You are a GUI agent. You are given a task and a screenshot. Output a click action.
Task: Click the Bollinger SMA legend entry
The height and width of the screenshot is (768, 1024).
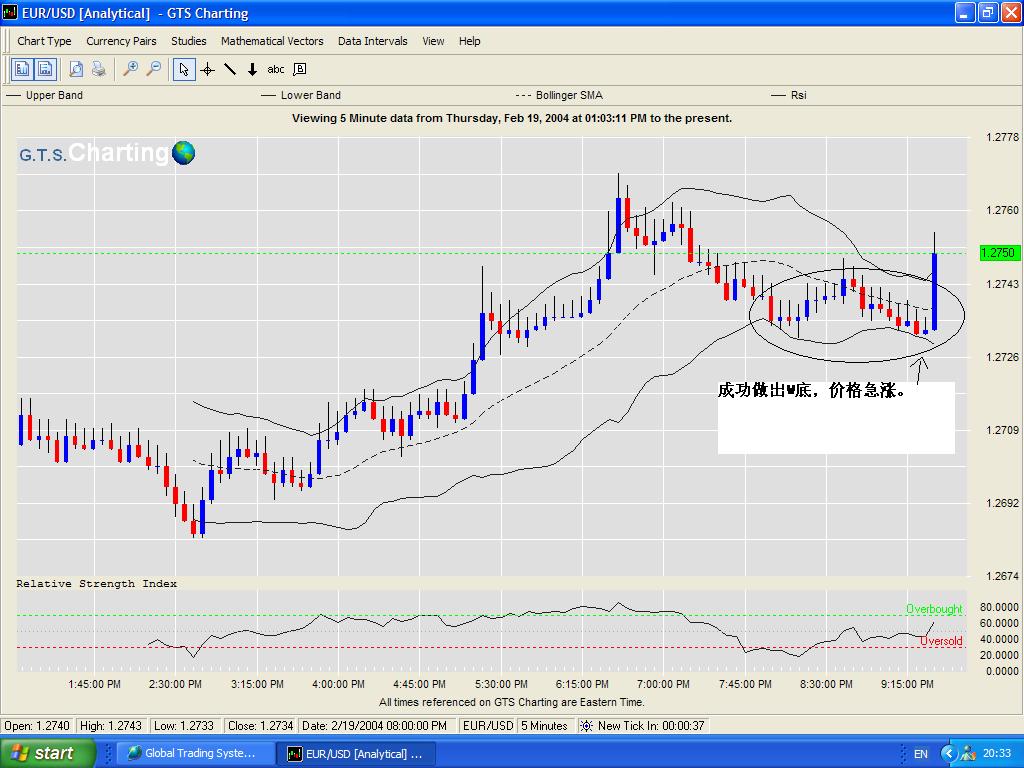(x=559, y=95)
